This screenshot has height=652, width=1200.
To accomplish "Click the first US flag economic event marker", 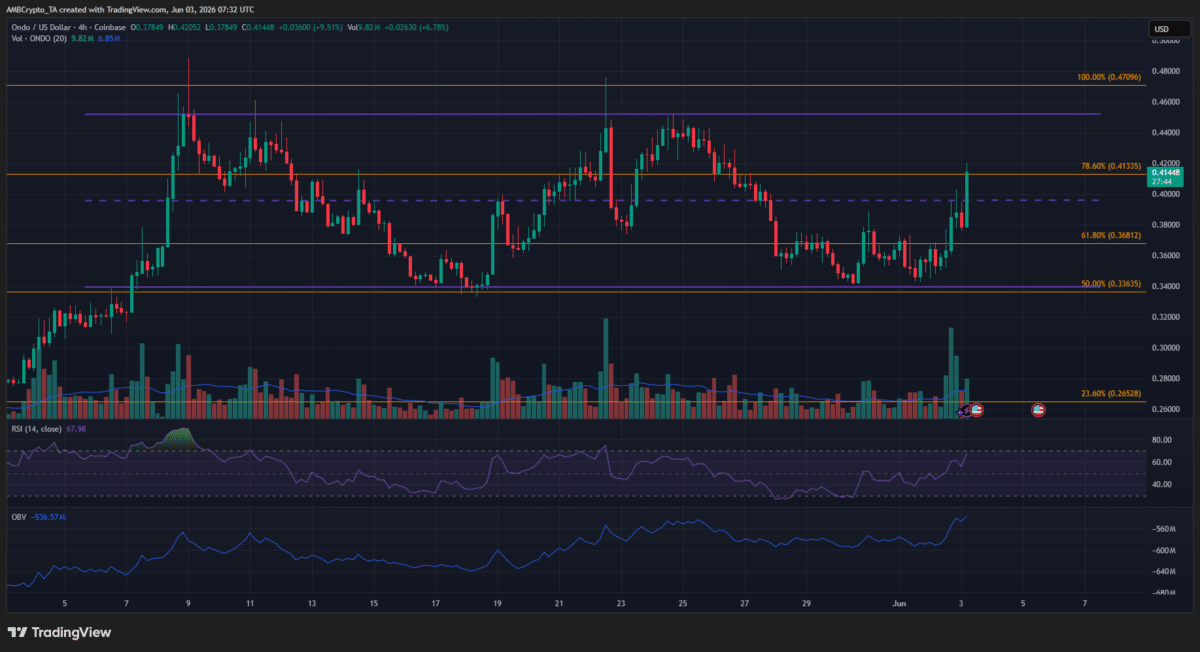I will (x=977, y=410).
